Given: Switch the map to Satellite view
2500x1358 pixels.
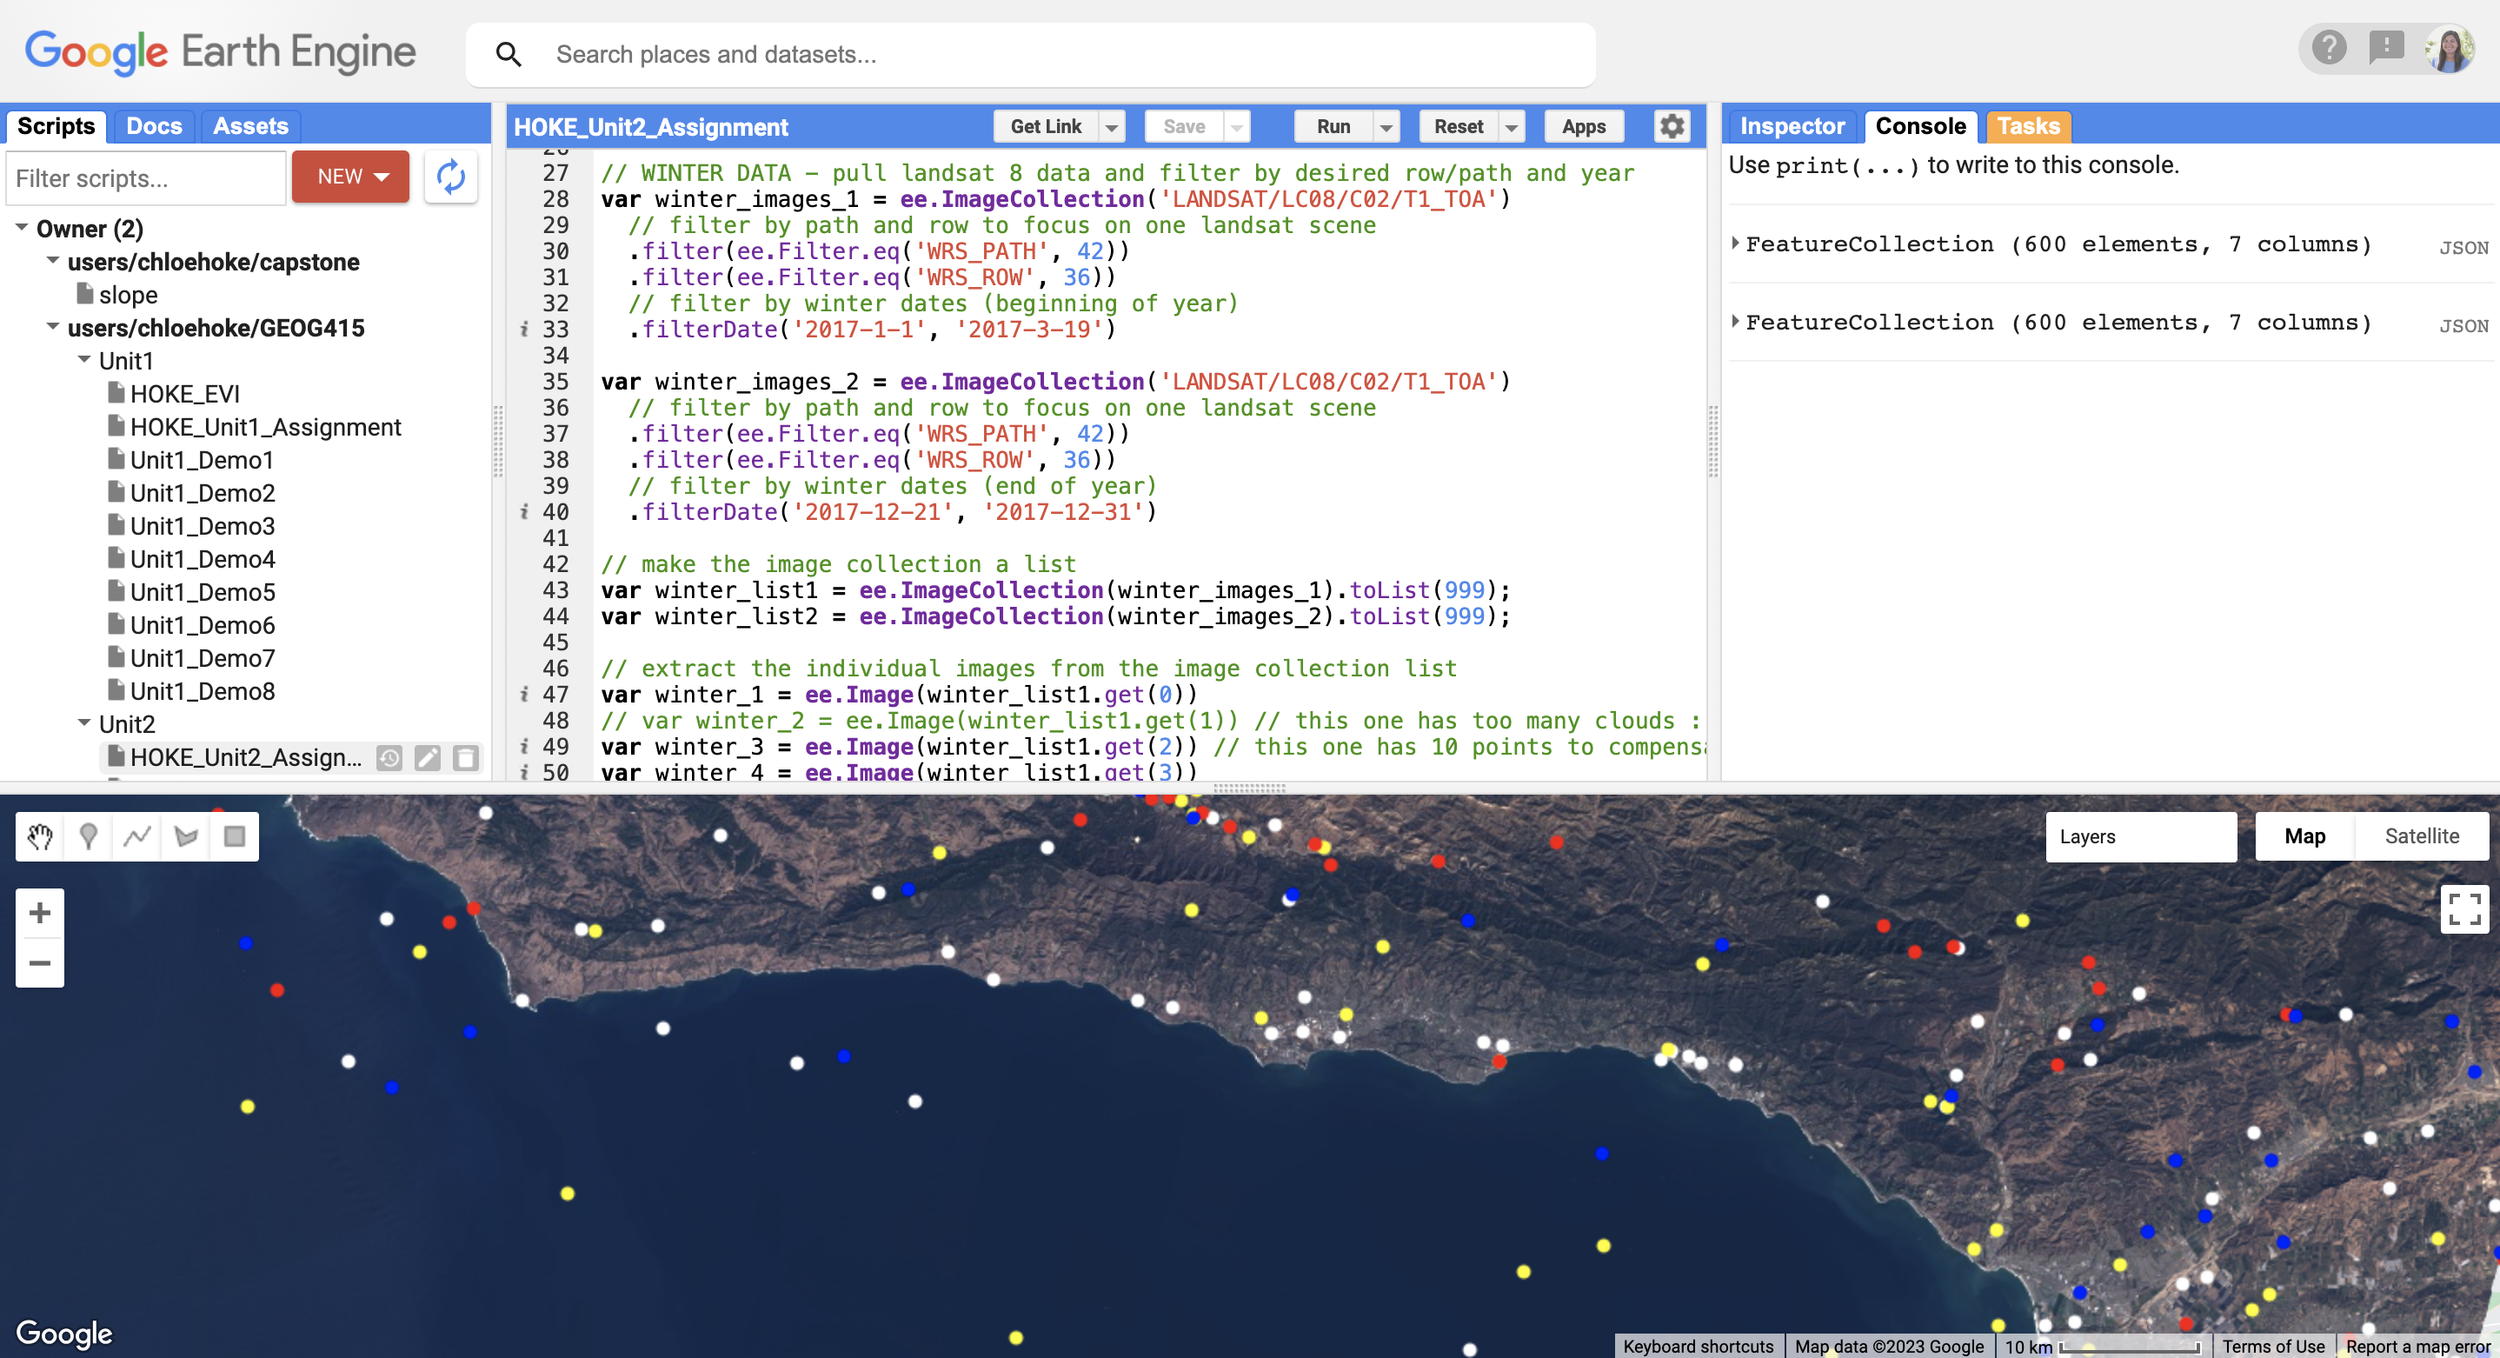Looking at the screenshot, I should 2421,836.
